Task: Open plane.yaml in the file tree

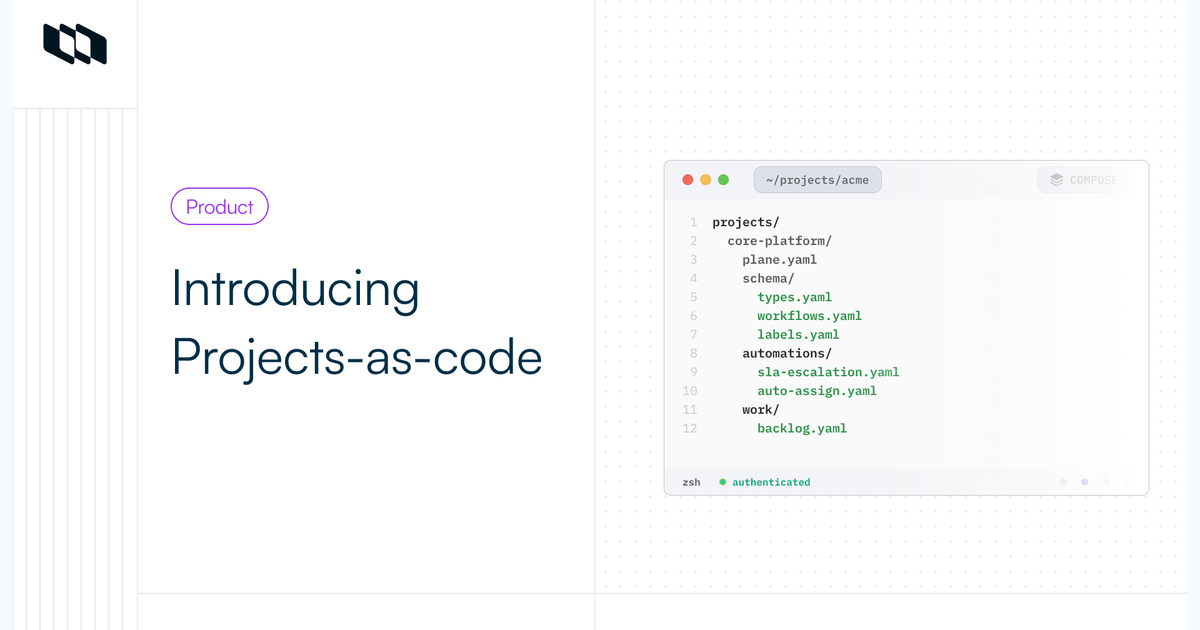Action: click(x=780, y=260)
